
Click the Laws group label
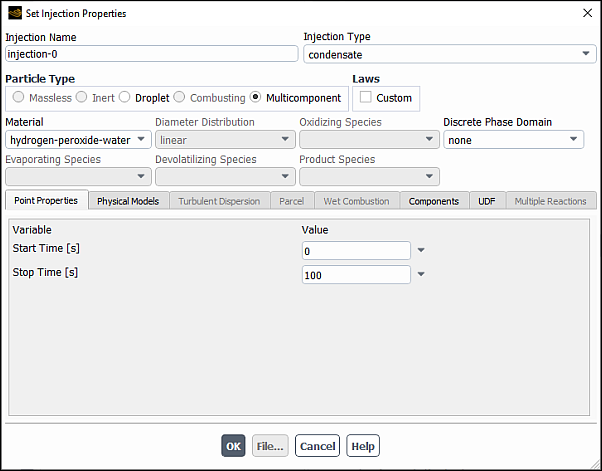click(366, 79)
